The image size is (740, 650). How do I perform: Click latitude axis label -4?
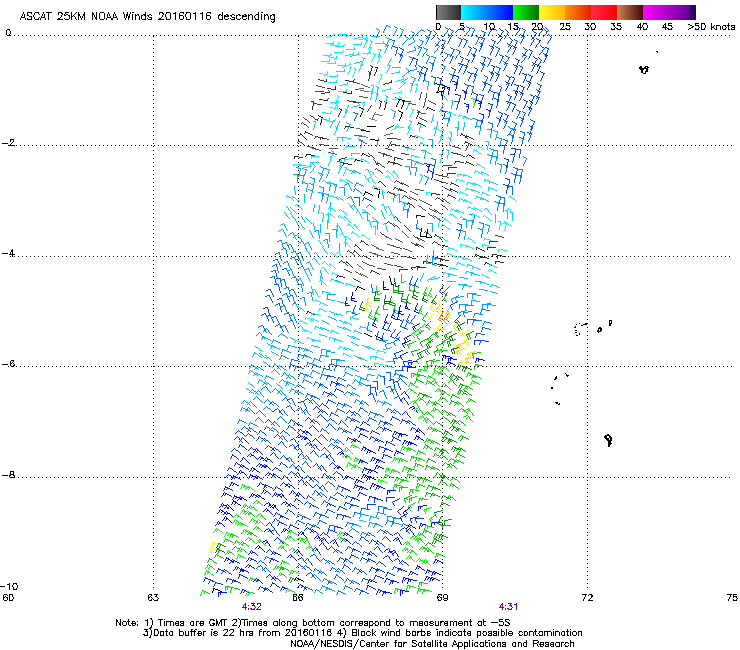(8, 253)
